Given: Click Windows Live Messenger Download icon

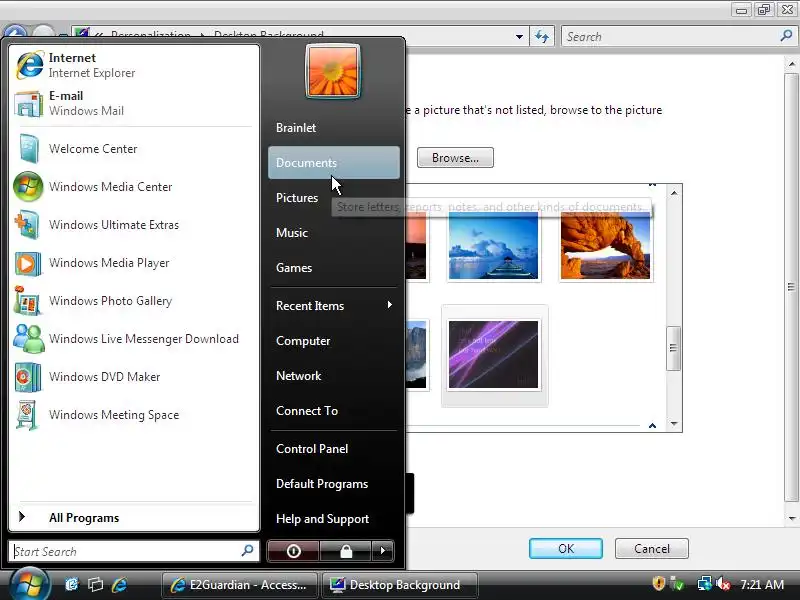Looking at the screenshot, I should point(28,339).
